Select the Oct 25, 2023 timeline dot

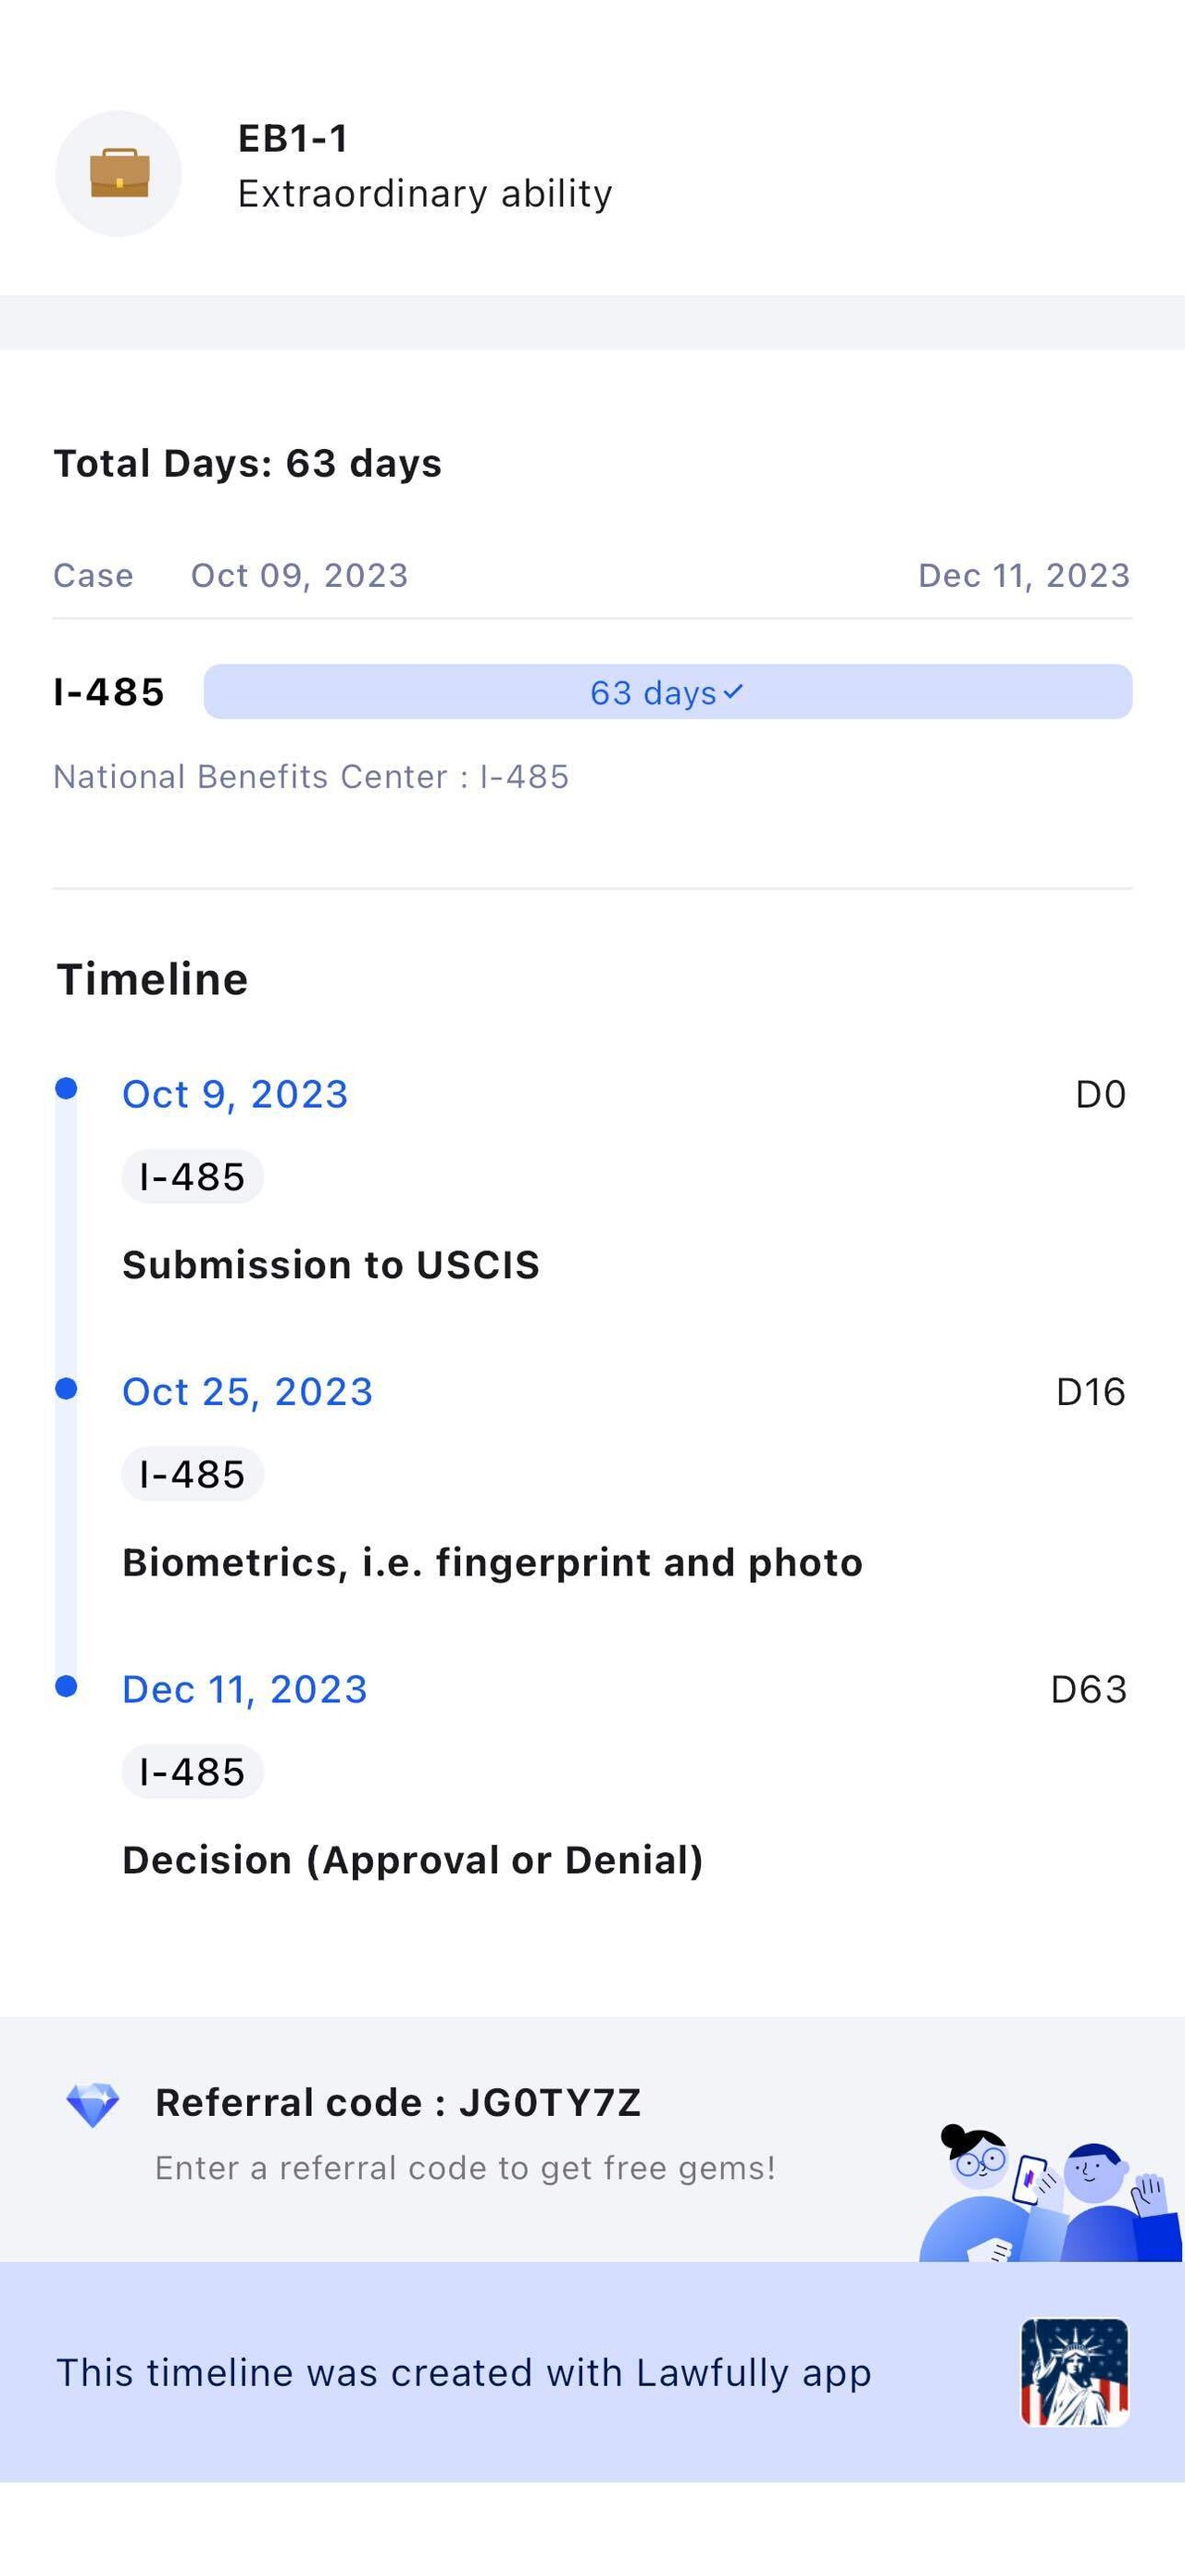pyautogui.click(x=66, y=1388)
